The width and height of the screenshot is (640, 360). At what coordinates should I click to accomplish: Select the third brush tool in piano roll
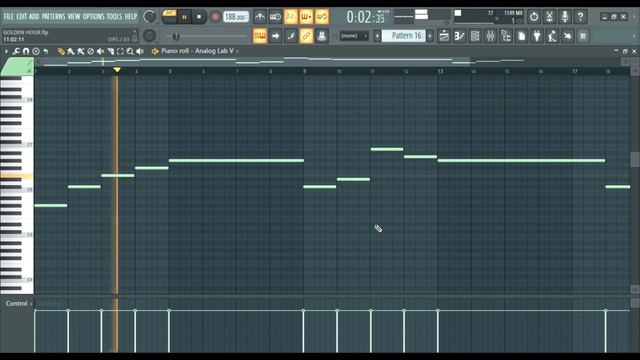81,51
